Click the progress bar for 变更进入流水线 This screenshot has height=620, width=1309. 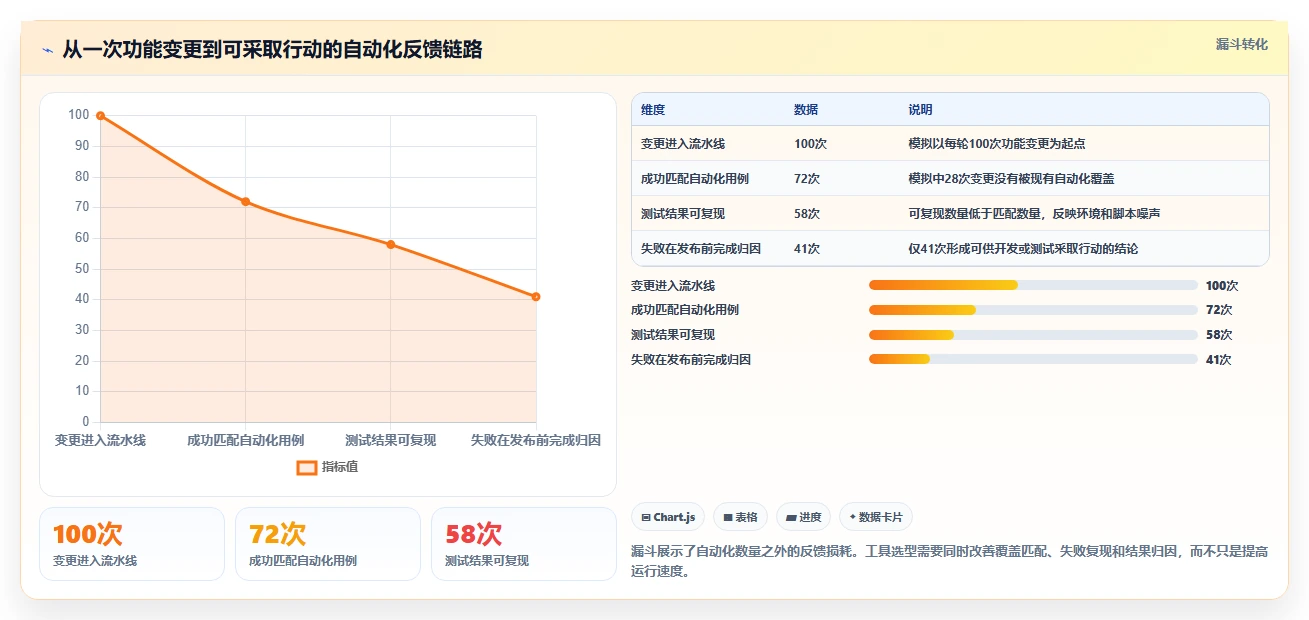click(x=1033, y=285)
